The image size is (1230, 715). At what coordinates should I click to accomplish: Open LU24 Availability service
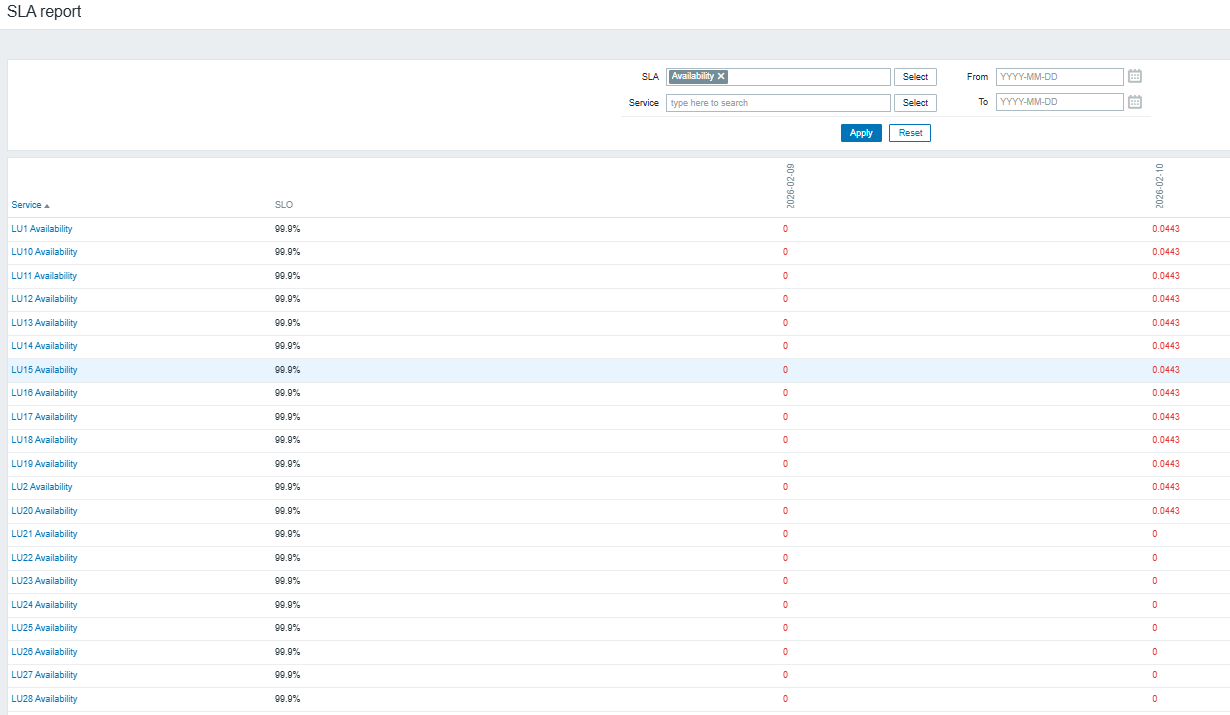pyautogui.click(x=44, y=605)
